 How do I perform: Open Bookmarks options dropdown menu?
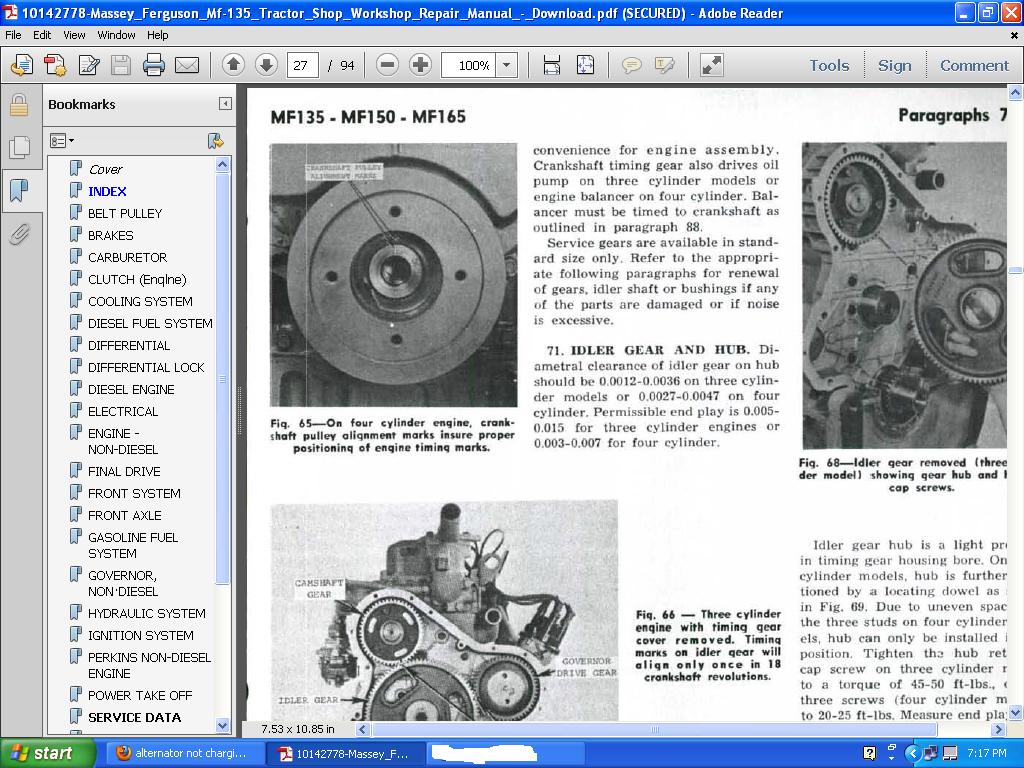pos(62,140)
